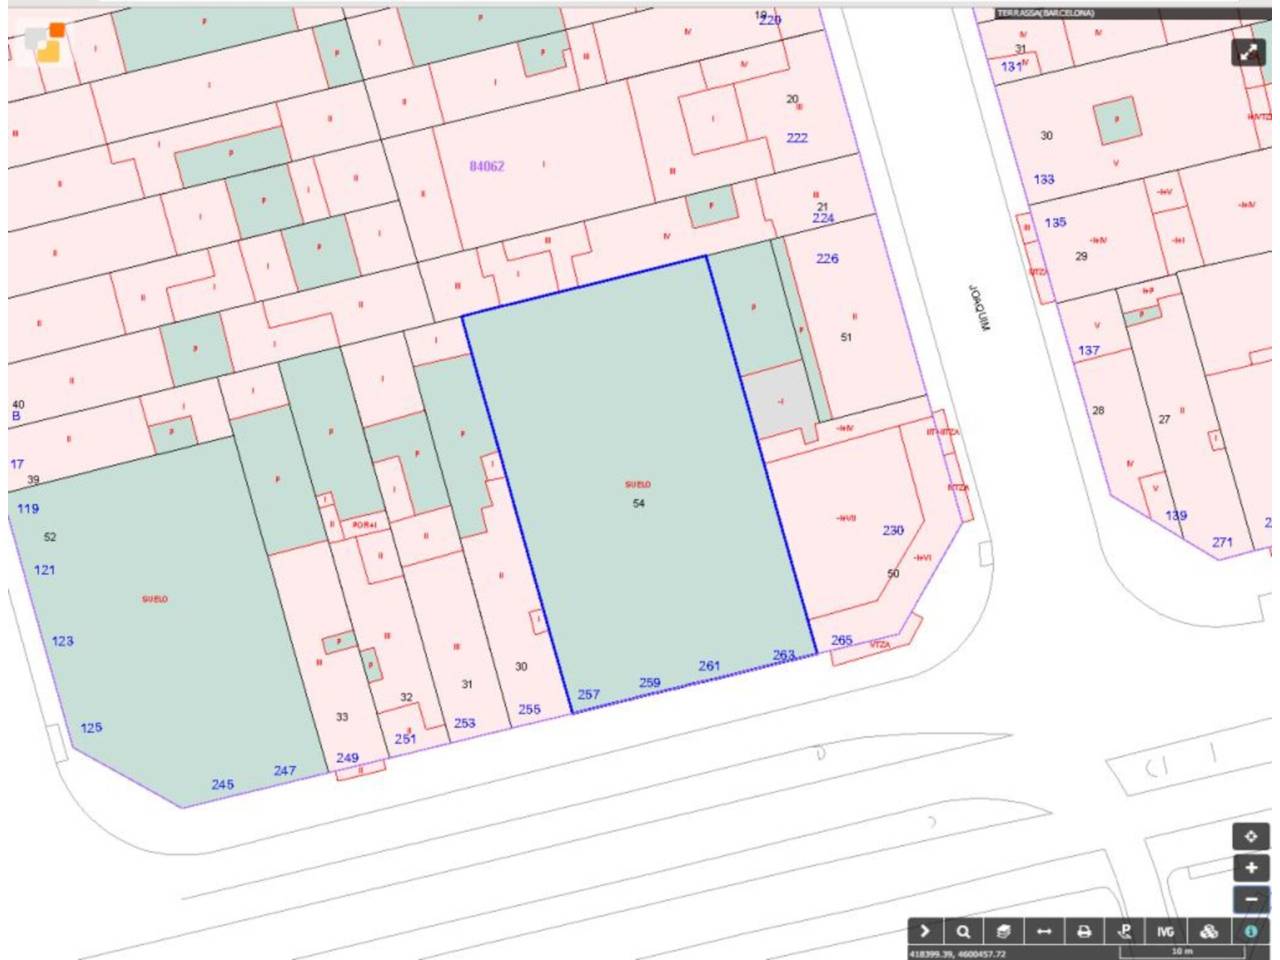Zoom in with the plus button
Image resolution: width=1280 pixels, height=960 pixels.
click(1250, 868)
